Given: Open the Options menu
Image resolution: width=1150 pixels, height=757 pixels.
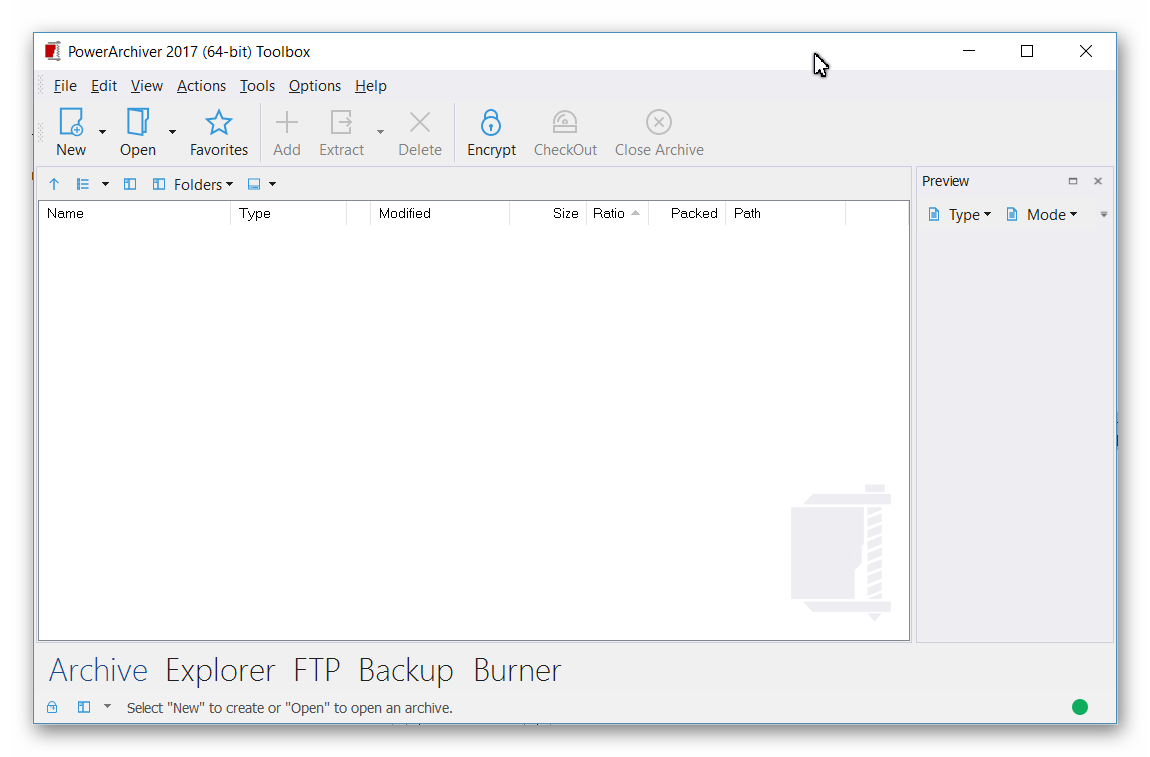Looking at the screenshot, I should tap(315, 86).
